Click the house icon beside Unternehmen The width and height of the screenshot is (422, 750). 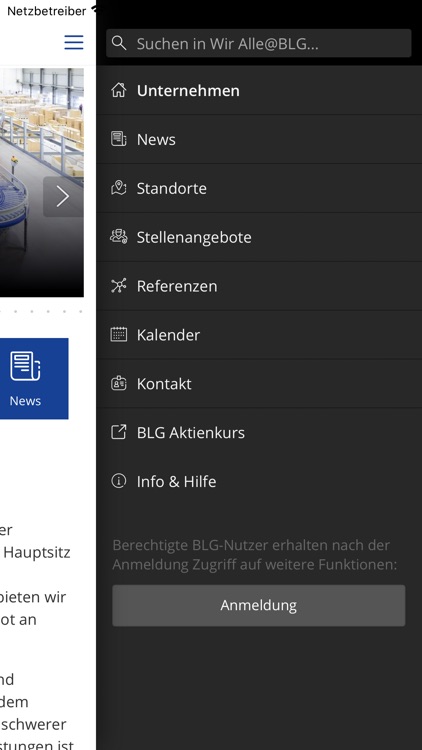119,90
